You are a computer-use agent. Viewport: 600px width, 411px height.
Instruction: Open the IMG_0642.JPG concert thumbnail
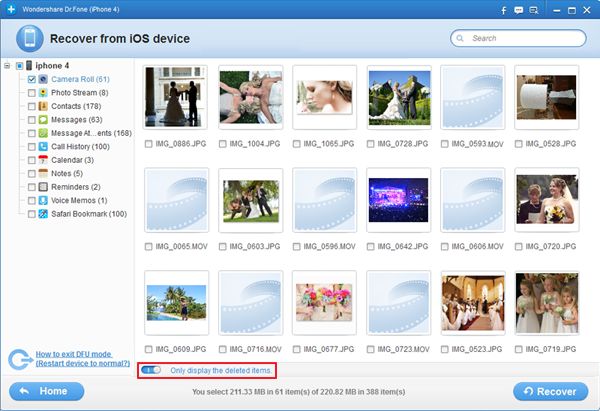click(399, 200)
